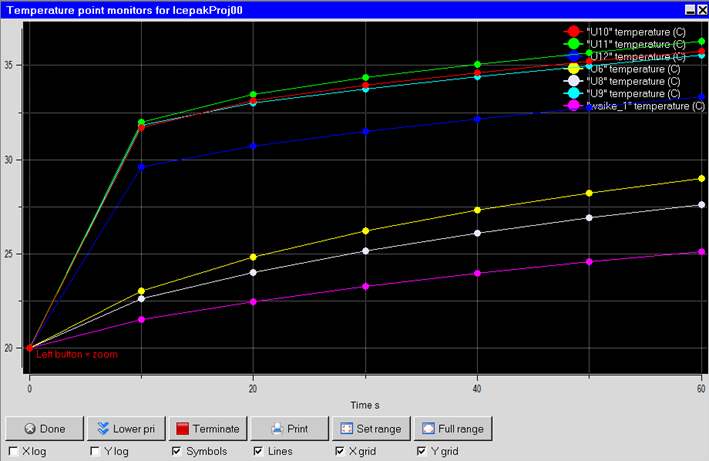
Task: Toggle the Symbols checkbox
Action: [177, 451]
